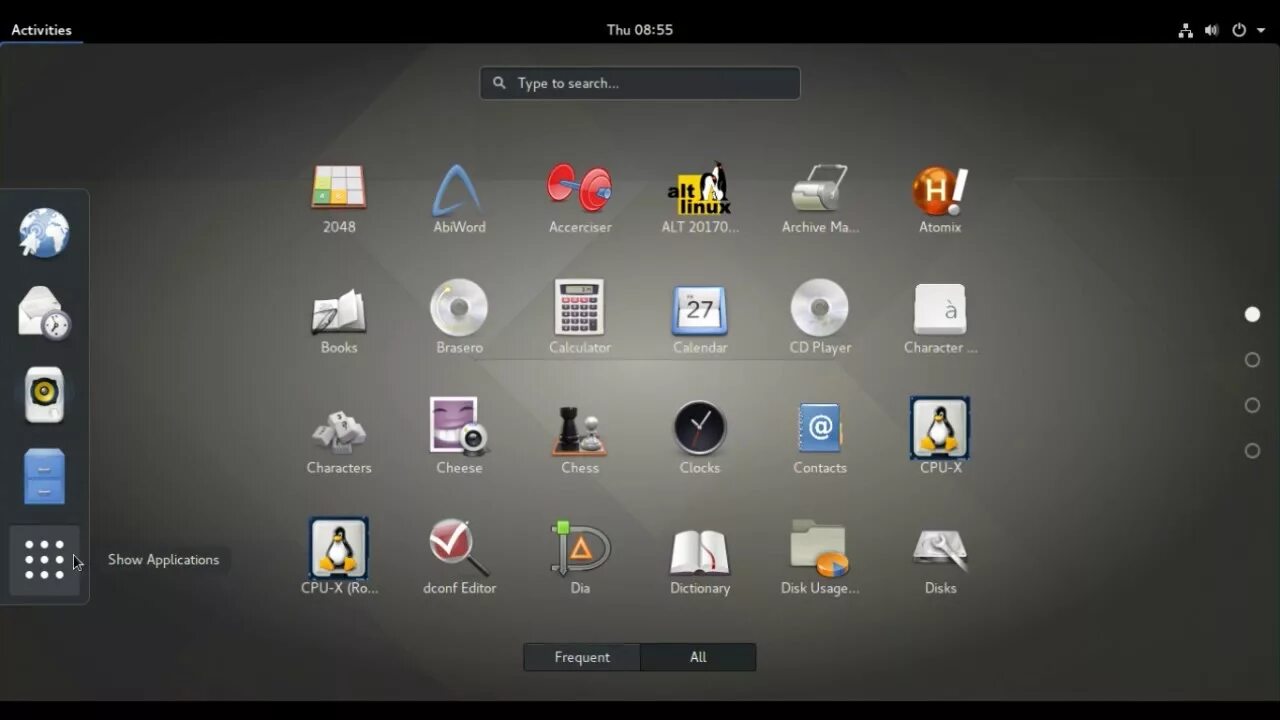Image resolution: width=1280 pixels, height=720 pixels.
Task: Open Rhythmbox speaker icon in dash
Action: [x=44, y=395]
